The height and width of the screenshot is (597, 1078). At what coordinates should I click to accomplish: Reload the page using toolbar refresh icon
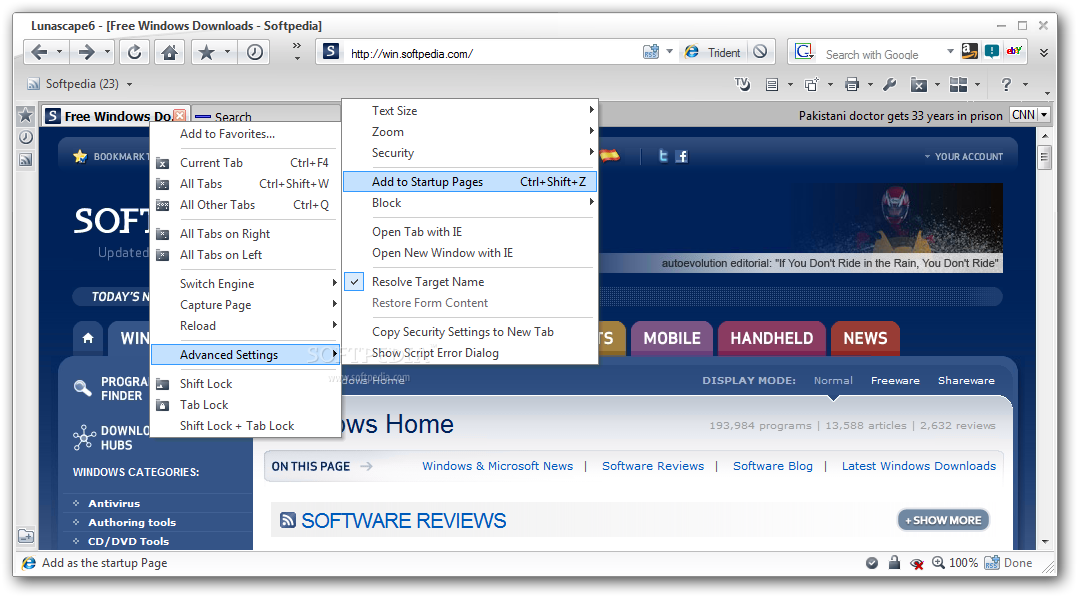pyautogui.click(x=134, y=52)
